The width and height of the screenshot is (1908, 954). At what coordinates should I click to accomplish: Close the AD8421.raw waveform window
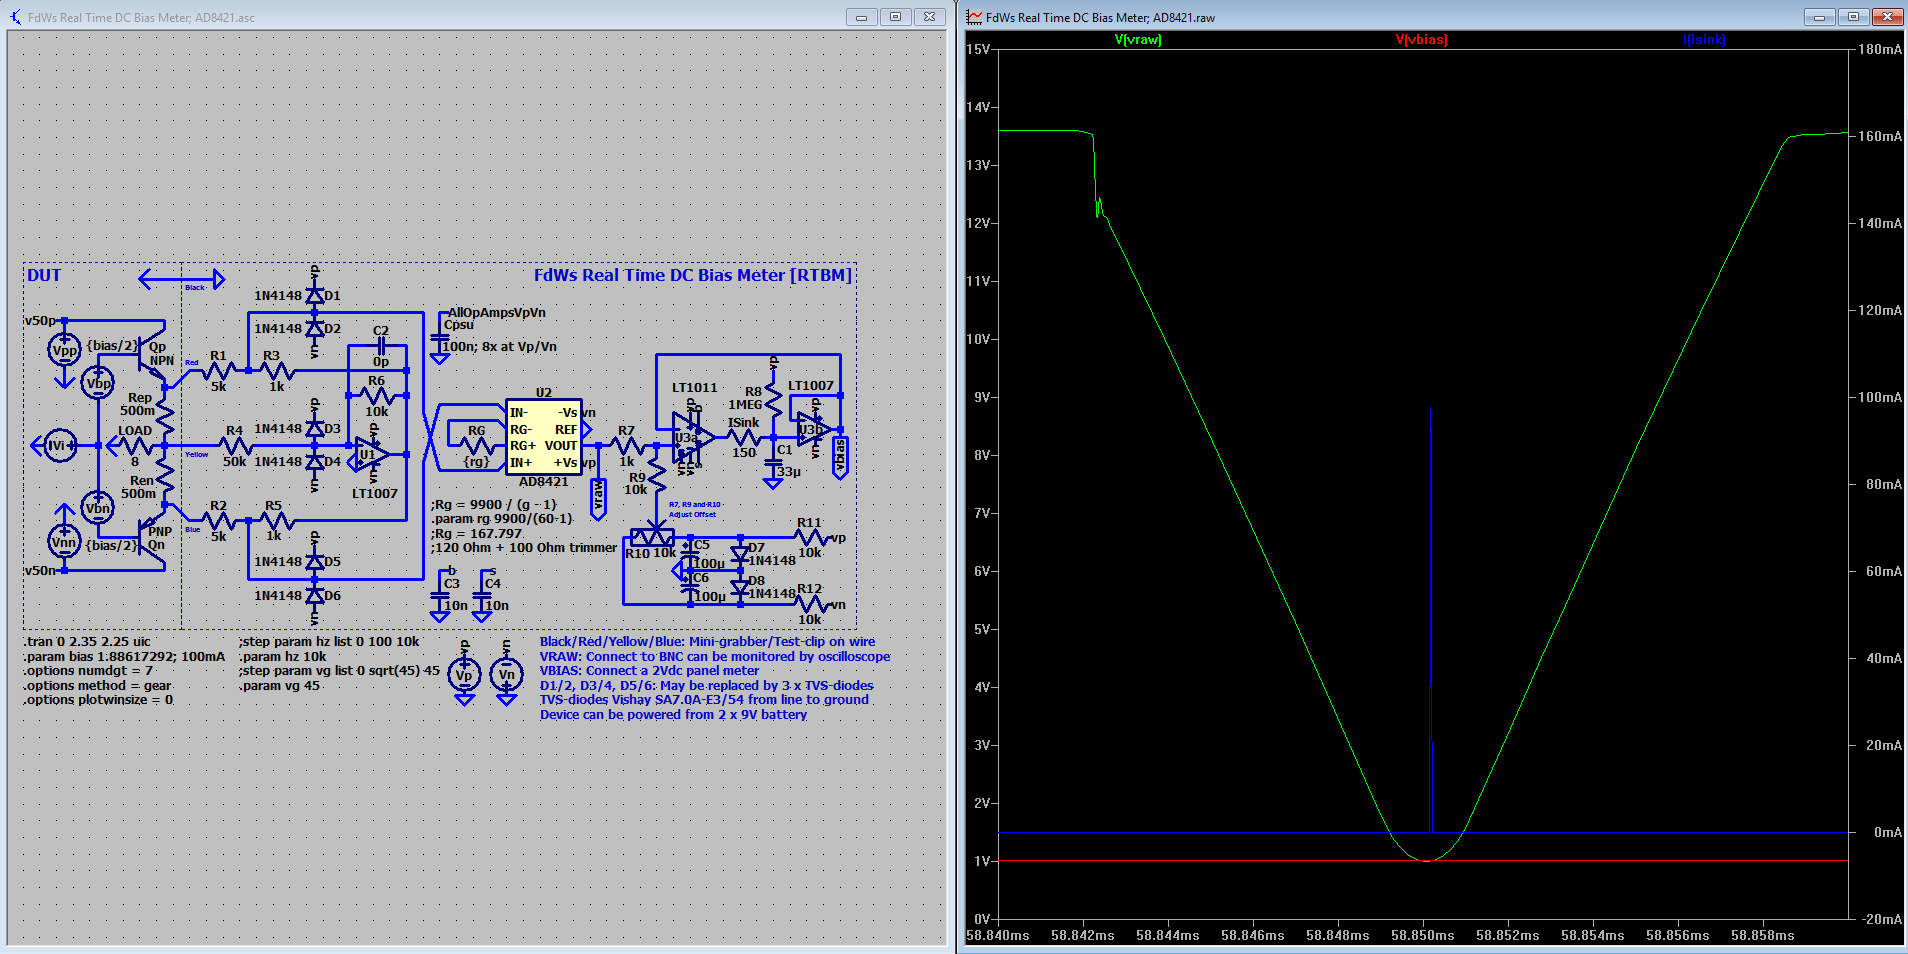pos(1887,17)
